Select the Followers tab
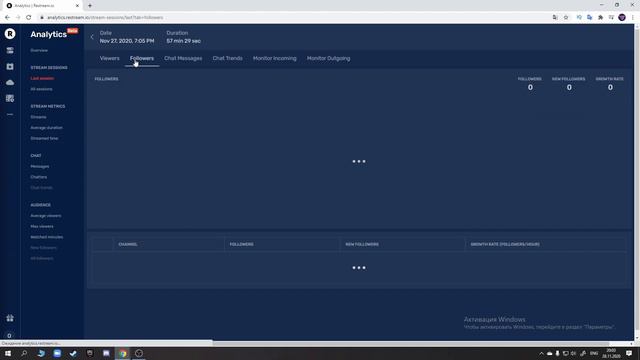The image size is (640, 360). (x=142, y=58)
